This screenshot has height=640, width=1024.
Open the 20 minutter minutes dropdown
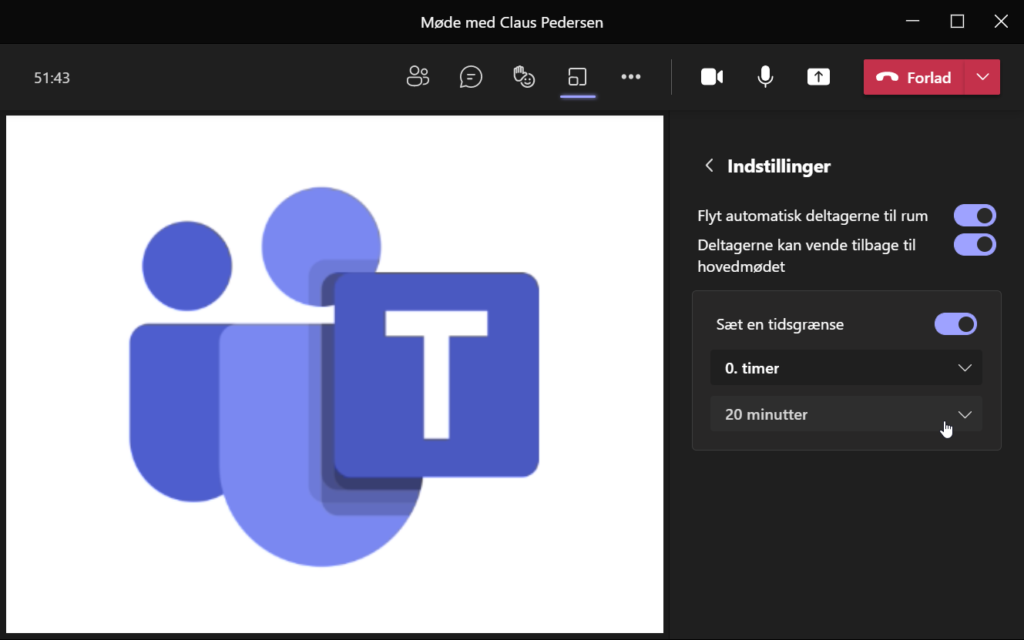pos(846,414)
